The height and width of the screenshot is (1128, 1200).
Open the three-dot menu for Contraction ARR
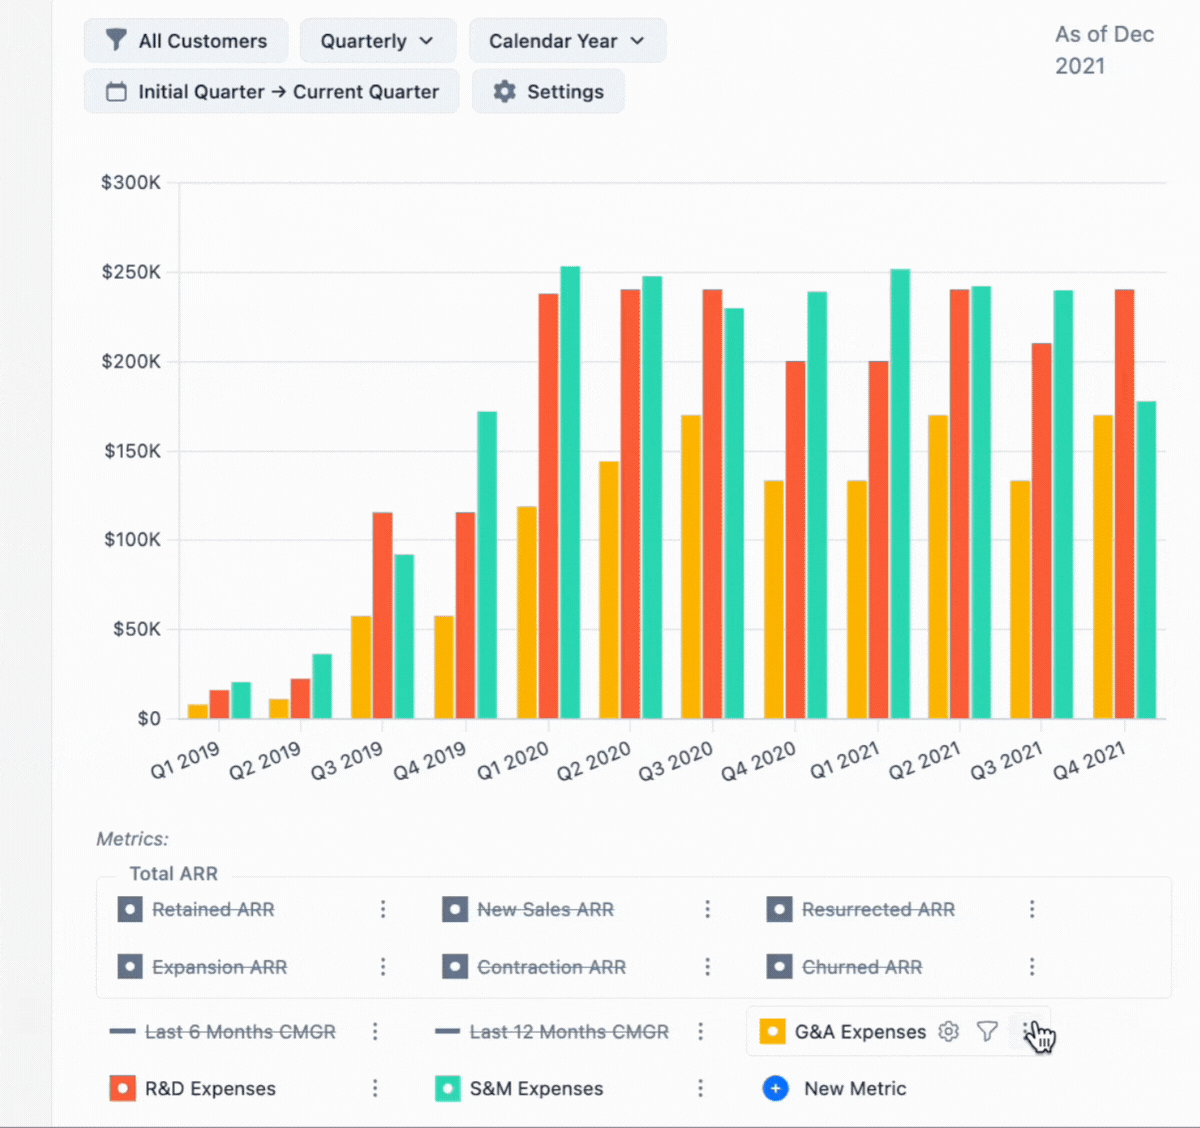707,967
